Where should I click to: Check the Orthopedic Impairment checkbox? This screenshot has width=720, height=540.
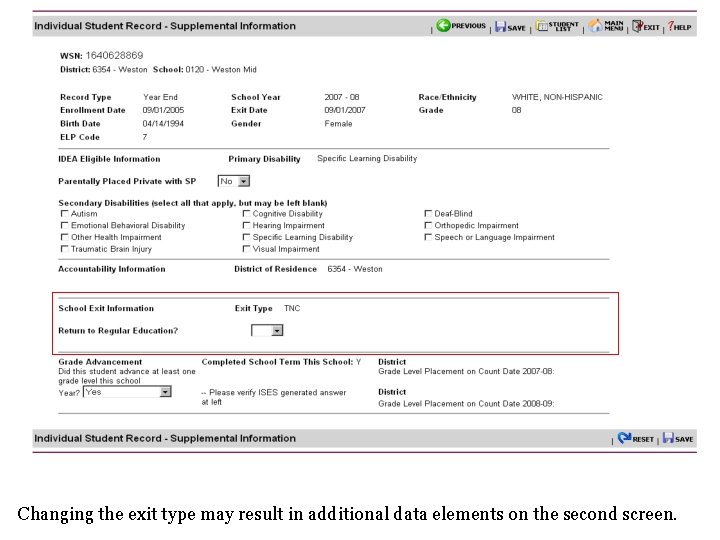pos(428,225)
